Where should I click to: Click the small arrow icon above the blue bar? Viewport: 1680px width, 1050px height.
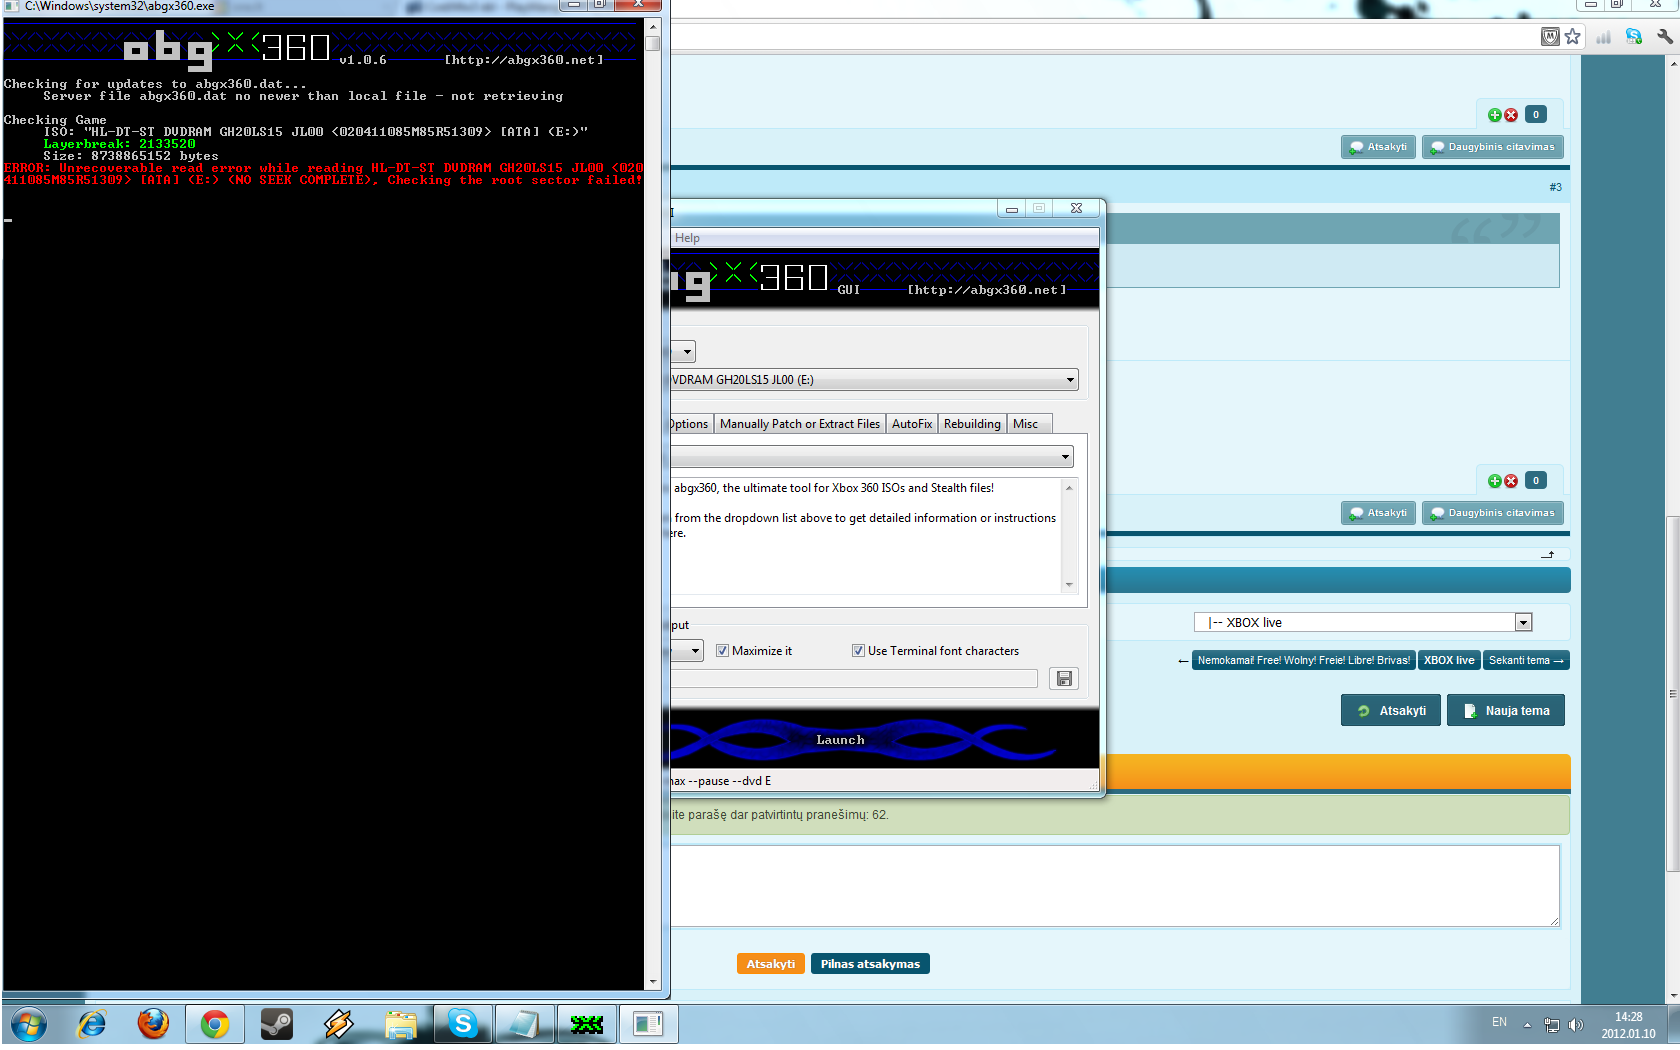pos(1547,555)
